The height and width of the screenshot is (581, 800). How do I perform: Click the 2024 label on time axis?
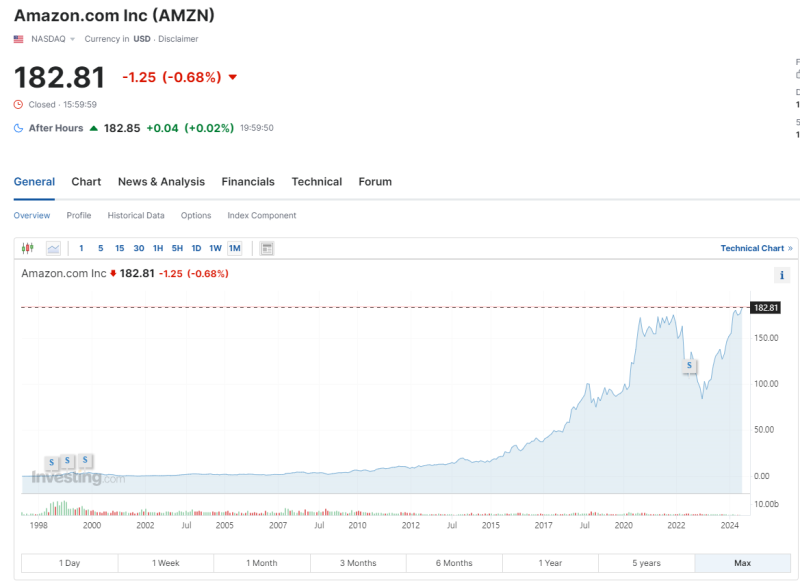[x=730, y=525]
